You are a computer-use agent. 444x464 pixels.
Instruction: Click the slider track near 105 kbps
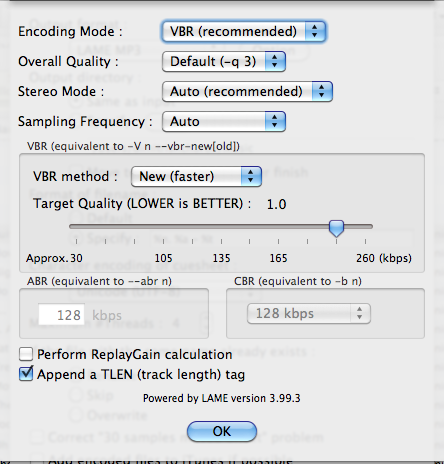pyautogui.click(x=163, y=227)
